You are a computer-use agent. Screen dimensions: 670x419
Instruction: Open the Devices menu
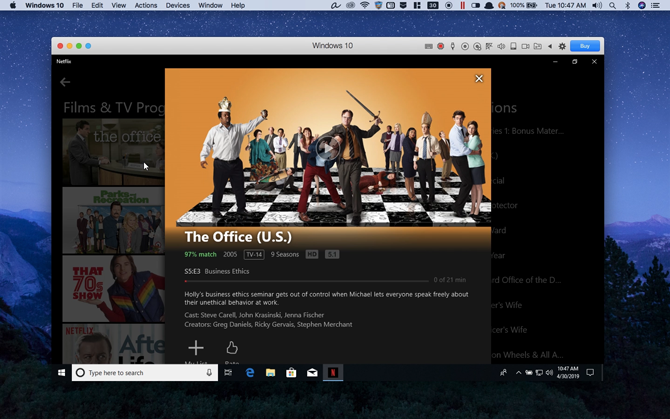tap(177, 6)
